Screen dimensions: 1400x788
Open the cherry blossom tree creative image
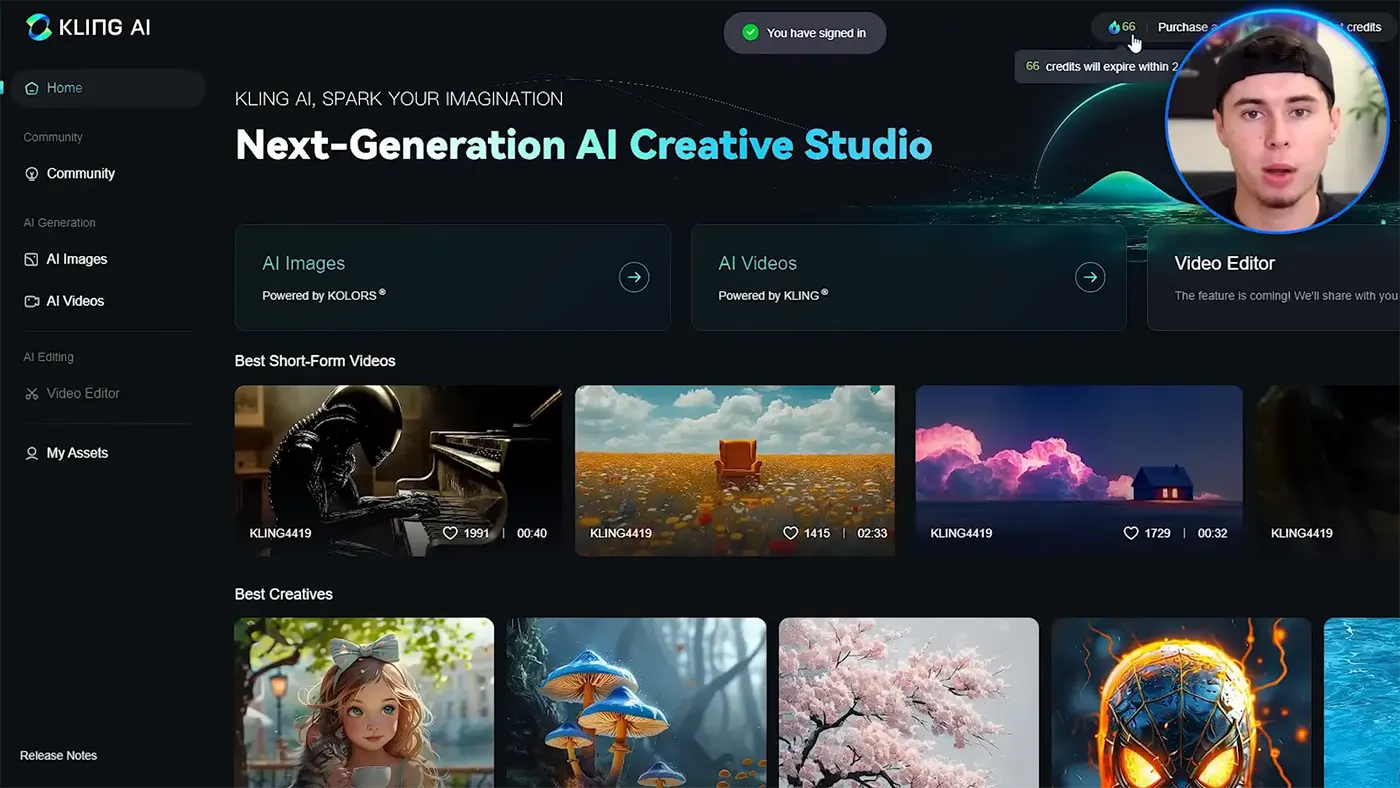point(909,702)
